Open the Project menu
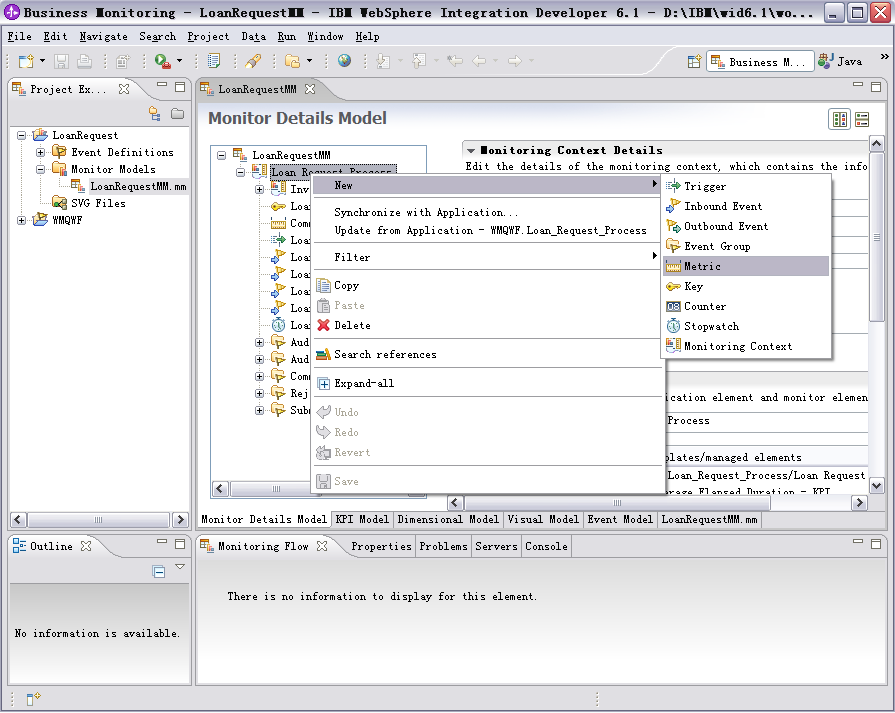 pyautogui.click(x=208, y=37)
